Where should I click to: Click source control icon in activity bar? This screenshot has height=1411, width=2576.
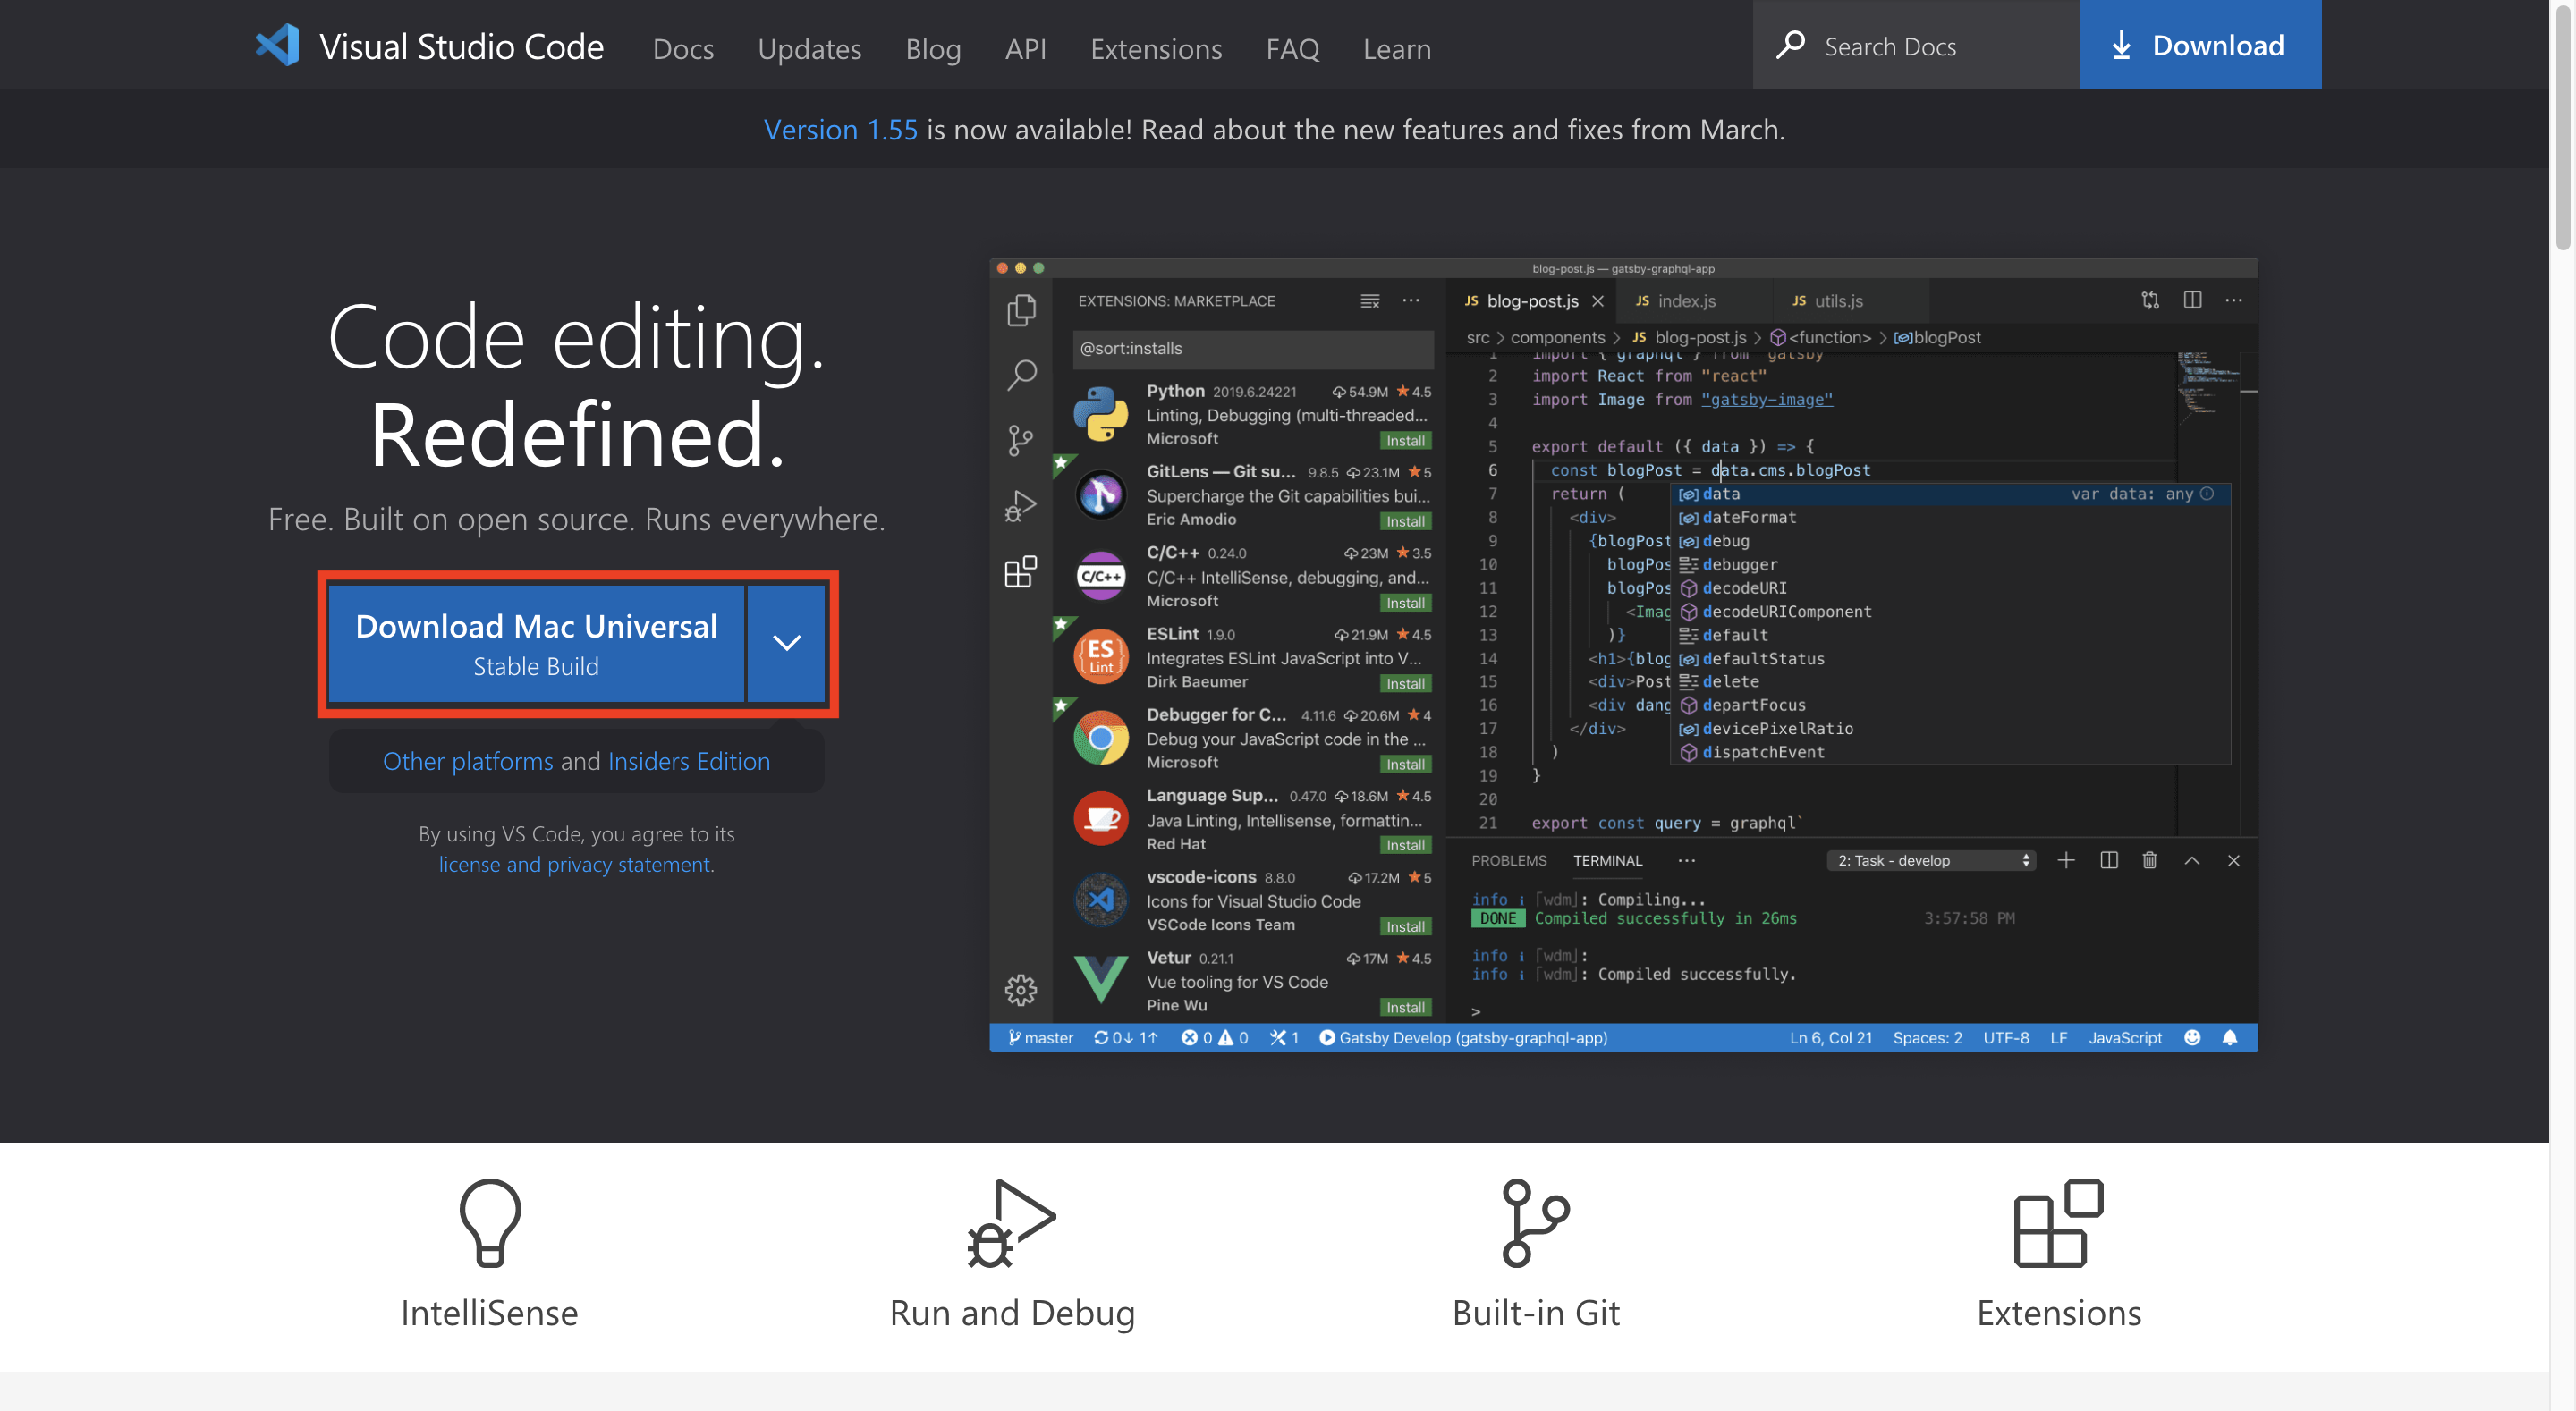(x=1021, y=440)
